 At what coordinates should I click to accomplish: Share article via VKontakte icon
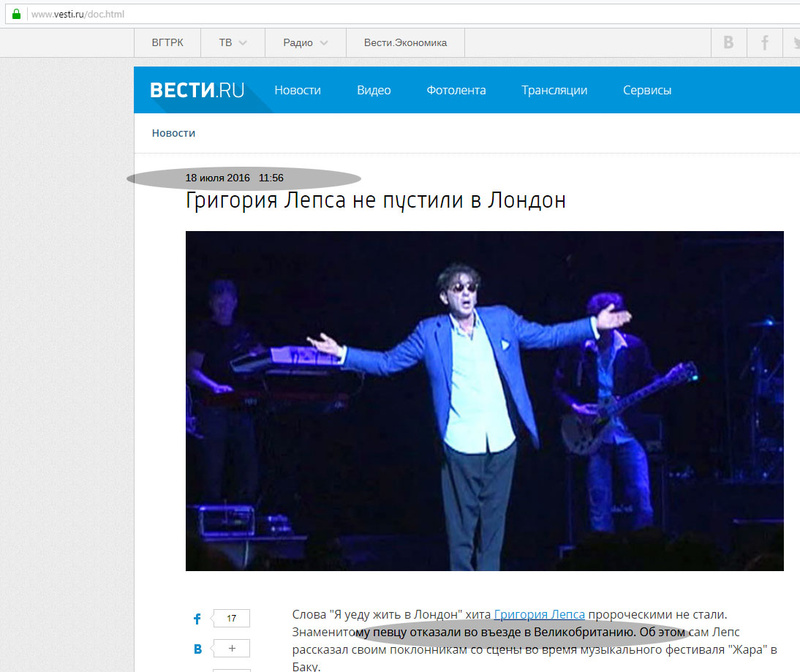click(x=197, y=649)
